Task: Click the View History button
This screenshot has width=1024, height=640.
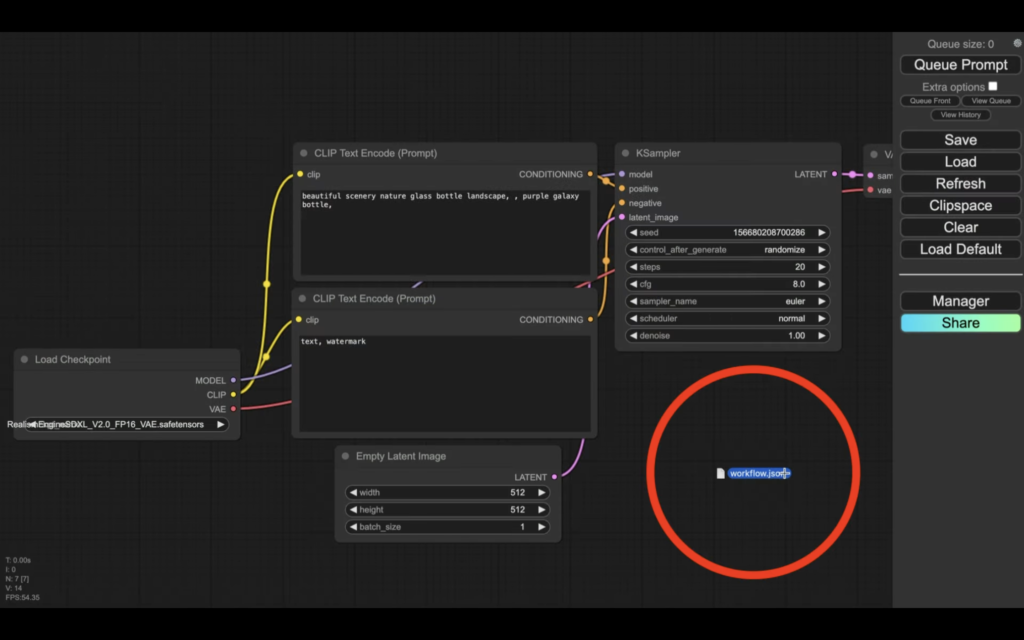Action: pos(960,115)
